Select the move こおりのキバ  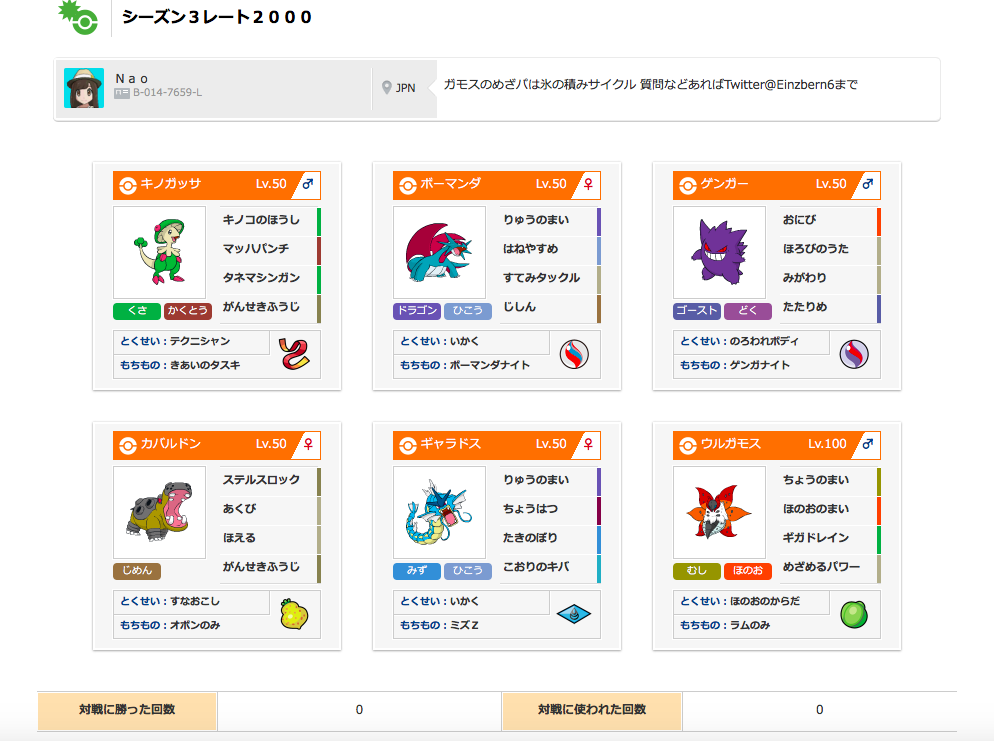click(550, 567)
